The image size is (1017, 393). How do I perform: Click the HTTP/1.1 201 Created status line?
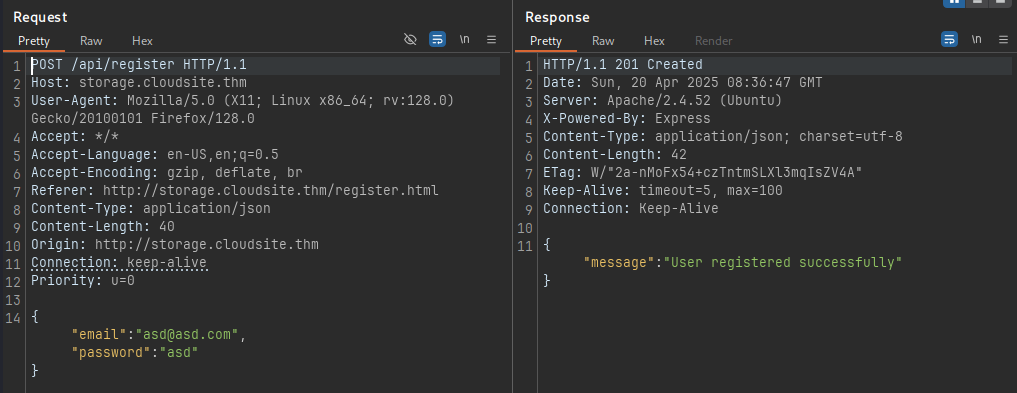(623, 65)
